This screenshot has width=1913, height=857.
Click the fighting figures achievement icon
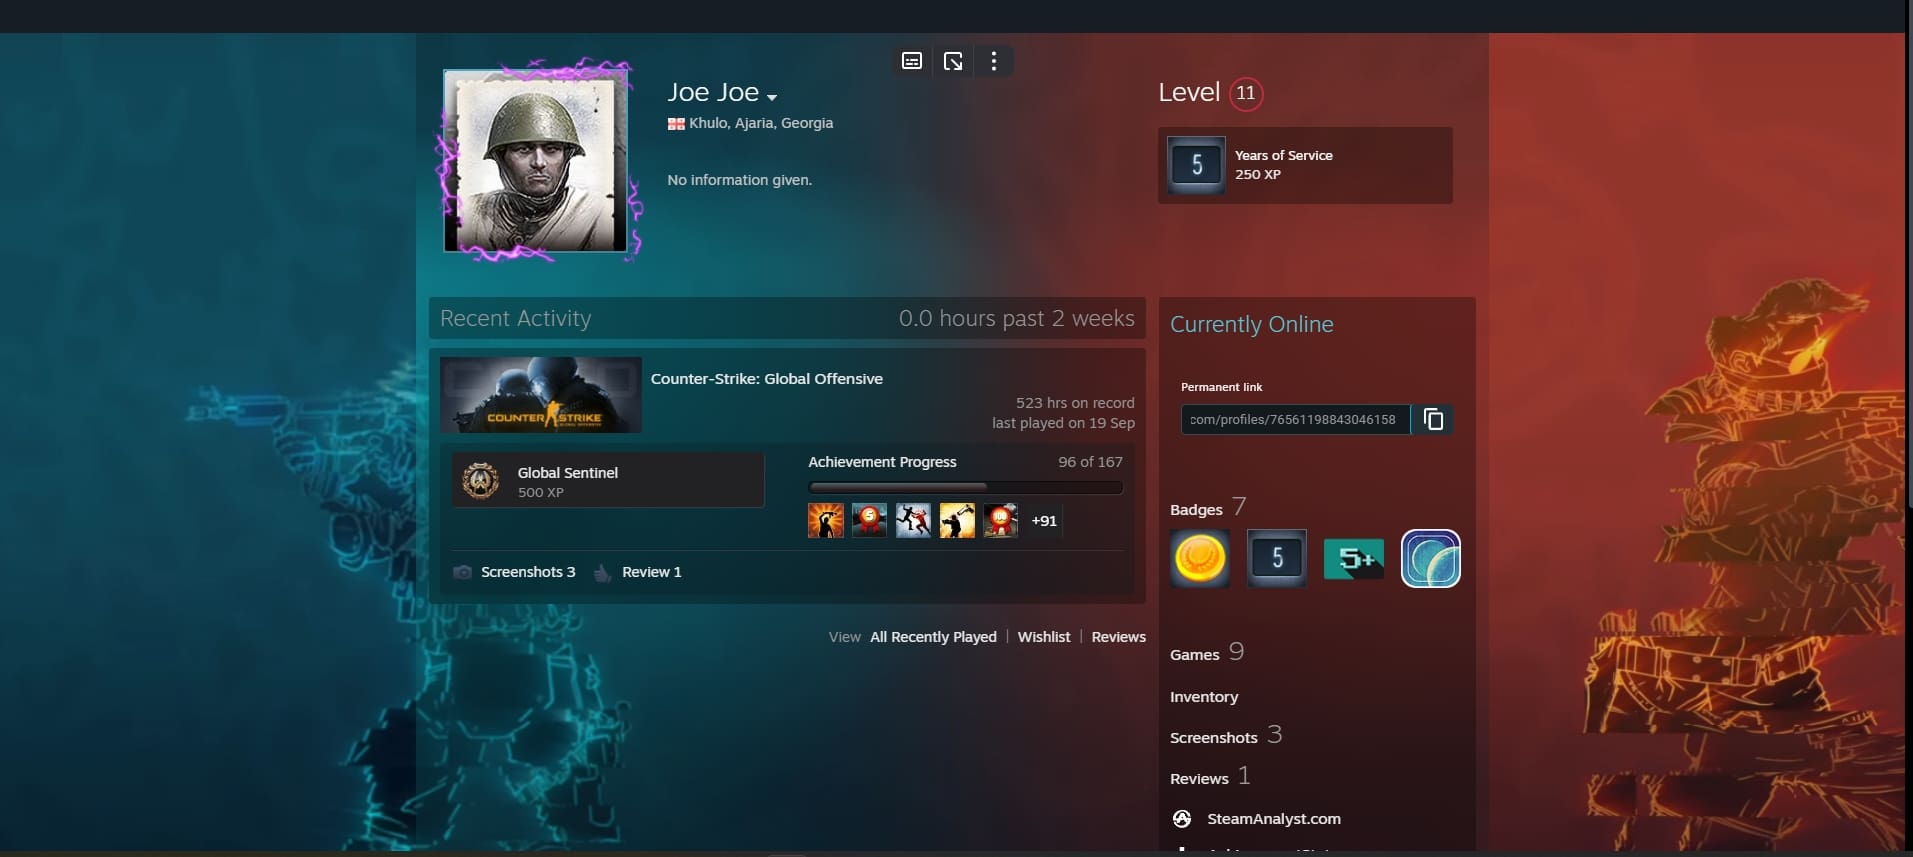tap(913, 520)
